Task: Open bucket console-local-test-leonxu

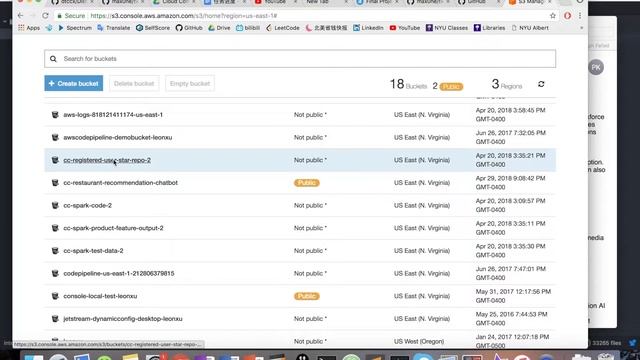Action: click(100, 296)
